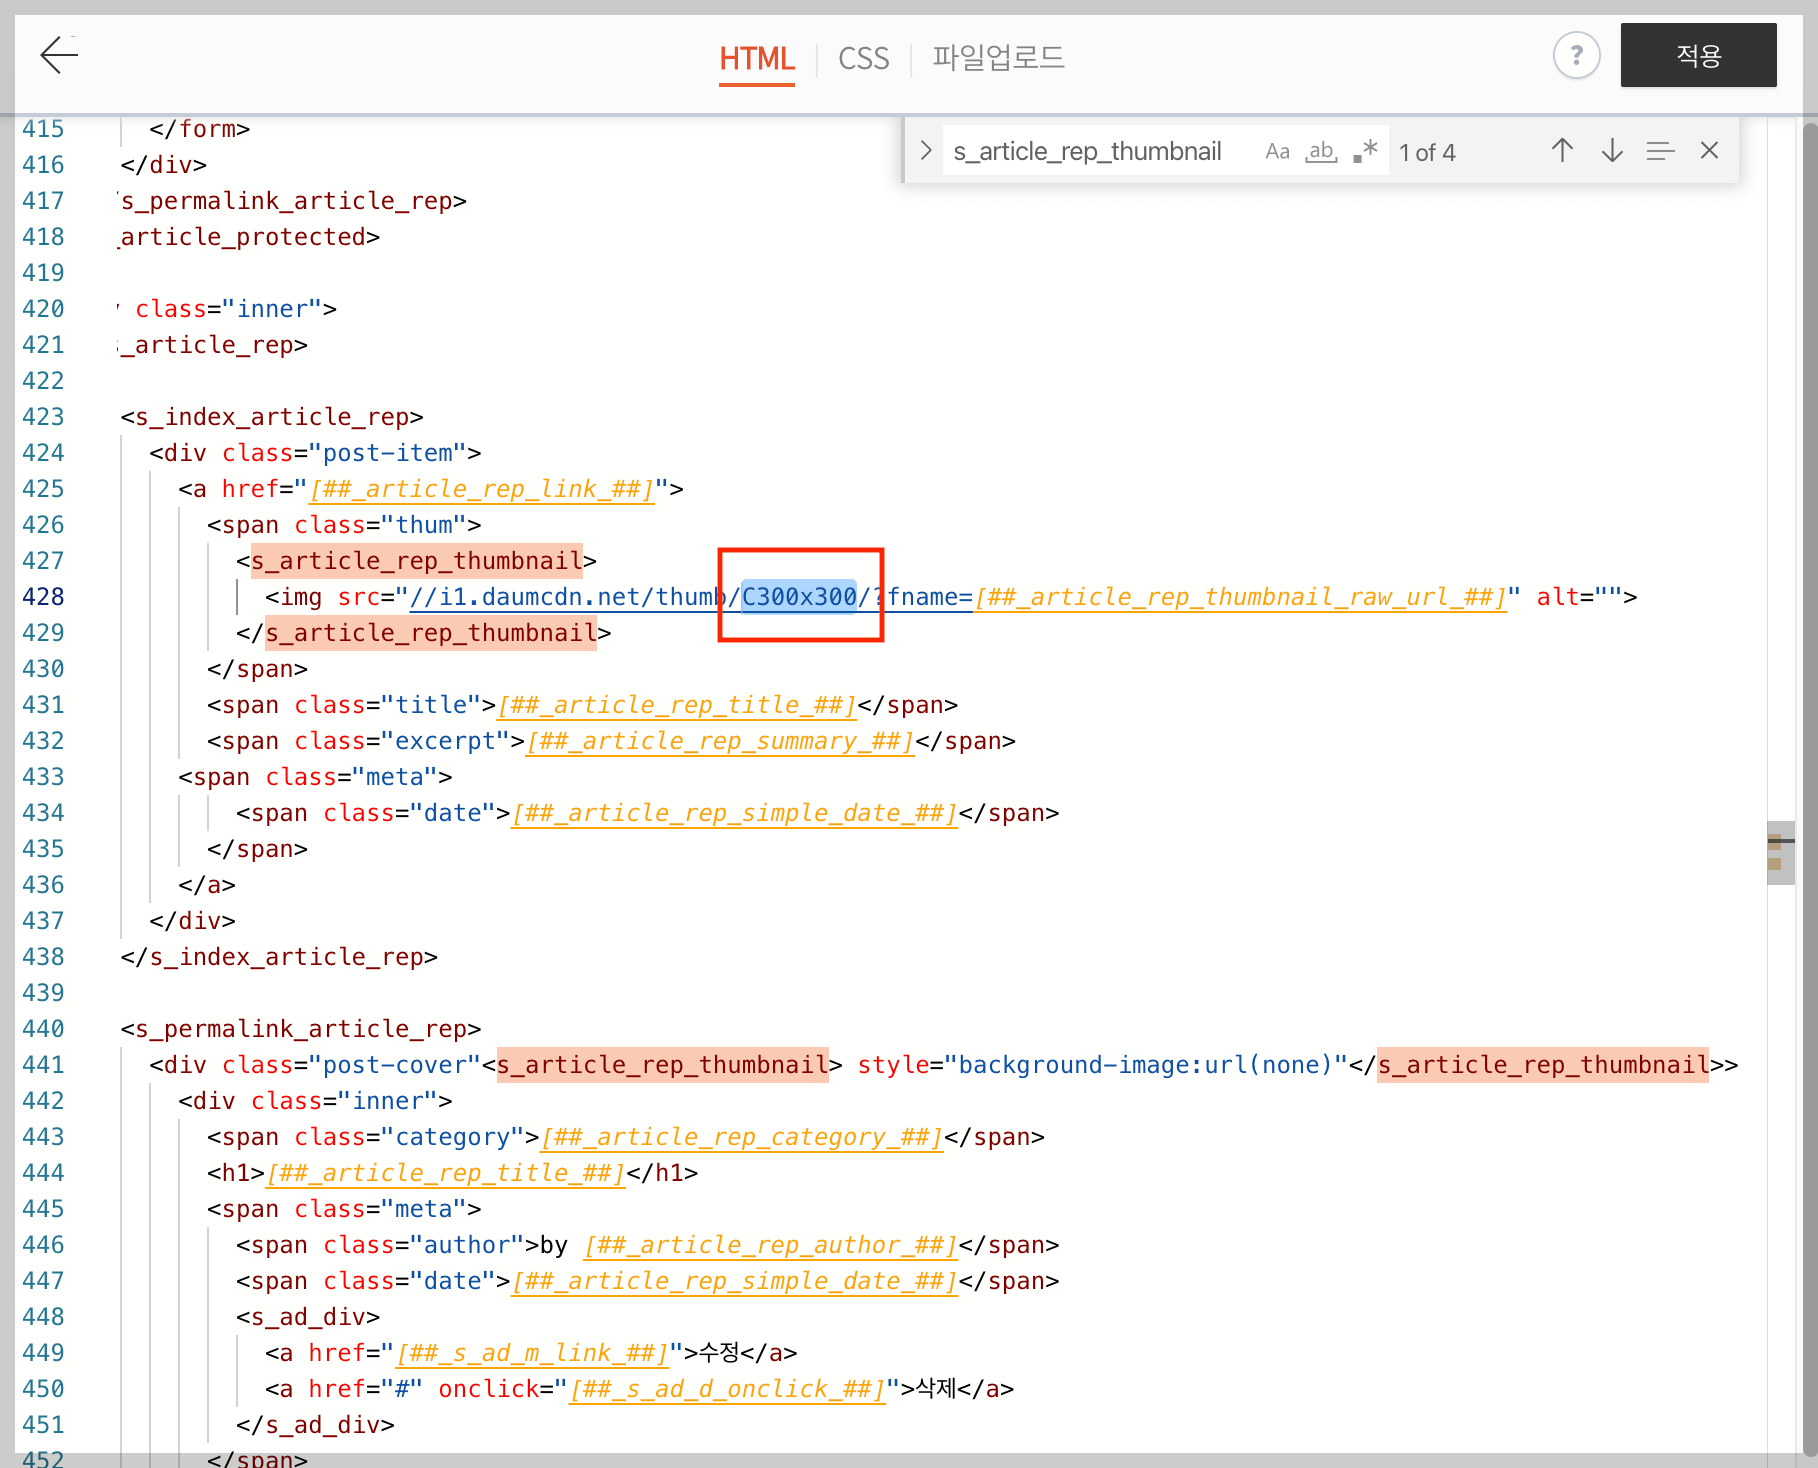The image size is (1818, 1468).
Task: Click [##_article_rep_simple_date_##] on line 447
Action: (735, 1281)
